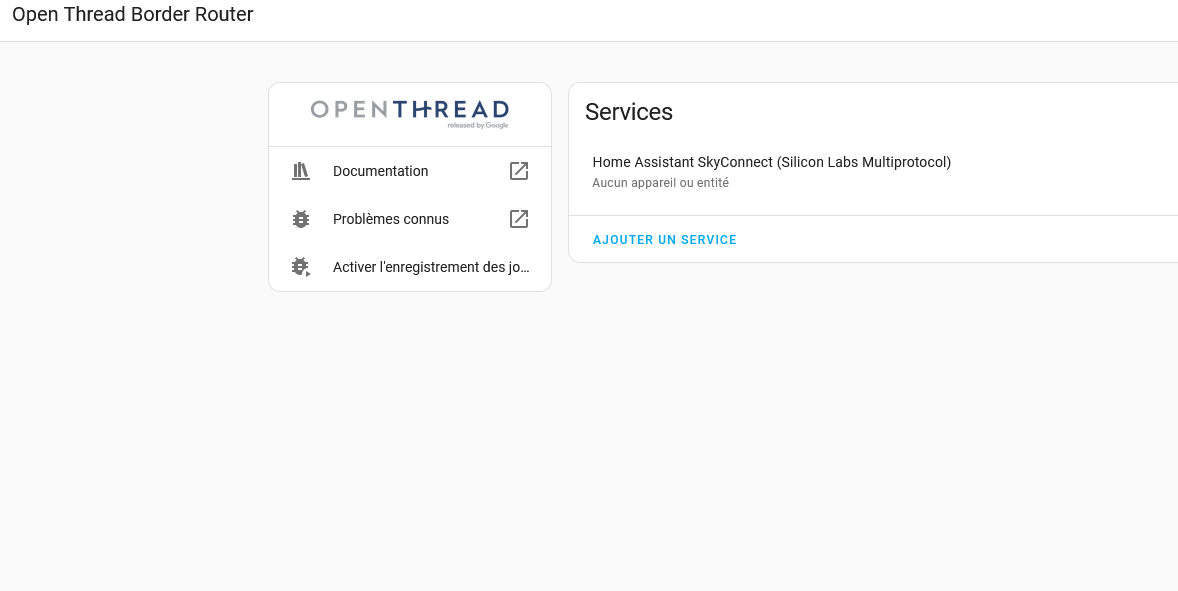
Task: Click the Documentation books icon
Action: (x=301, y=171)
